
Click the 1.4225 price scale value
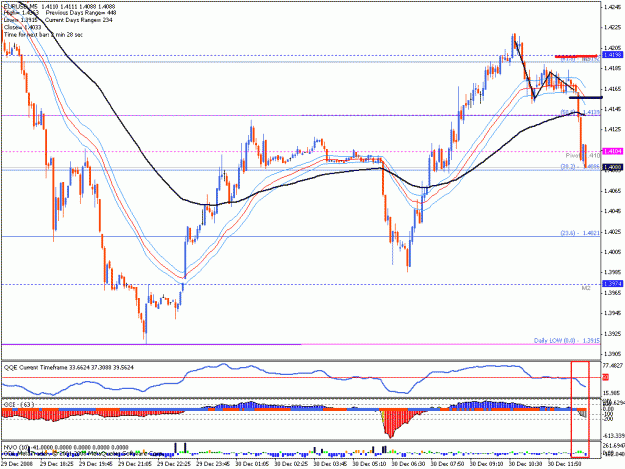(612, 27)
